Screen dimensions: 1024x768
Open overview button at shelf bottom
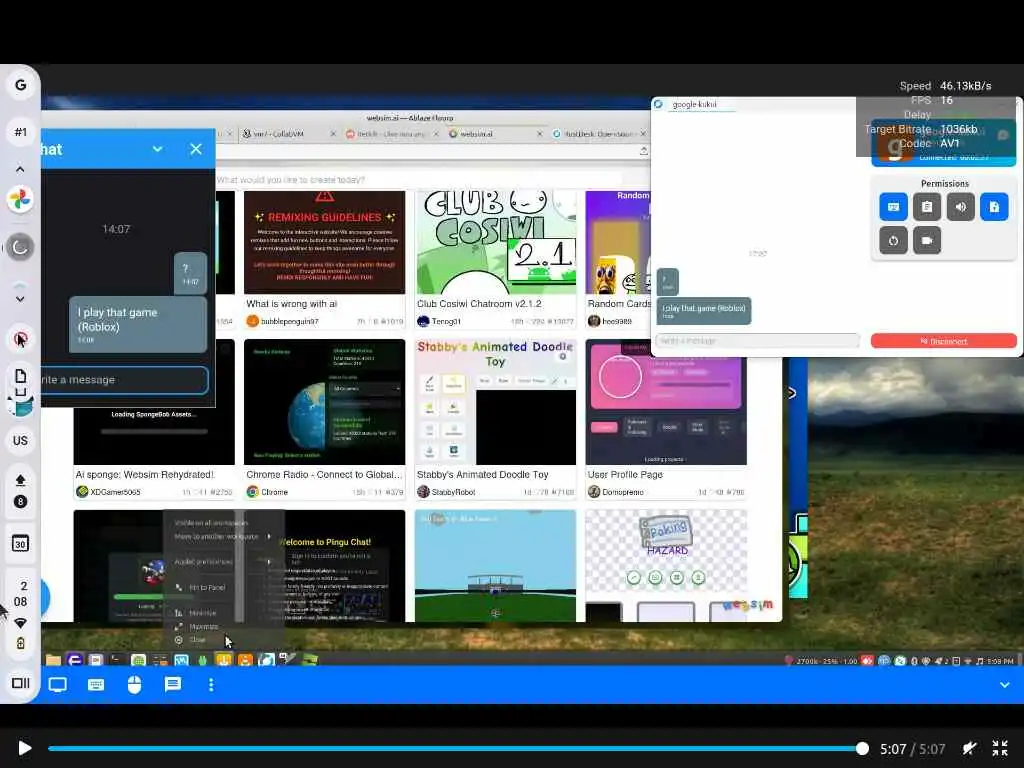(20, 683)
